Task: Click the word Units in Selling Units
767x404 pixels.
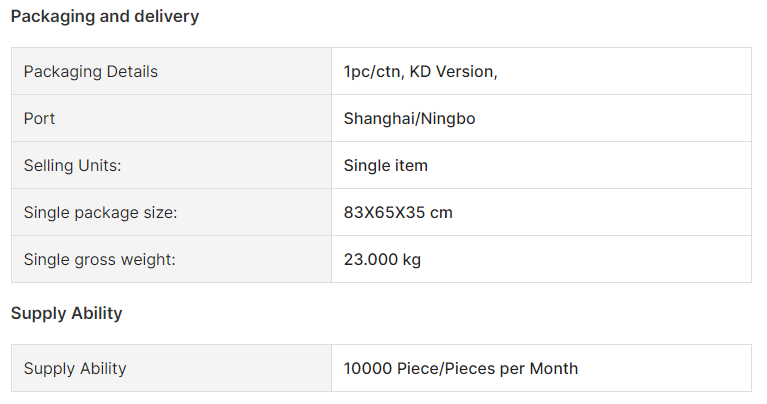Action: (100, 165)
